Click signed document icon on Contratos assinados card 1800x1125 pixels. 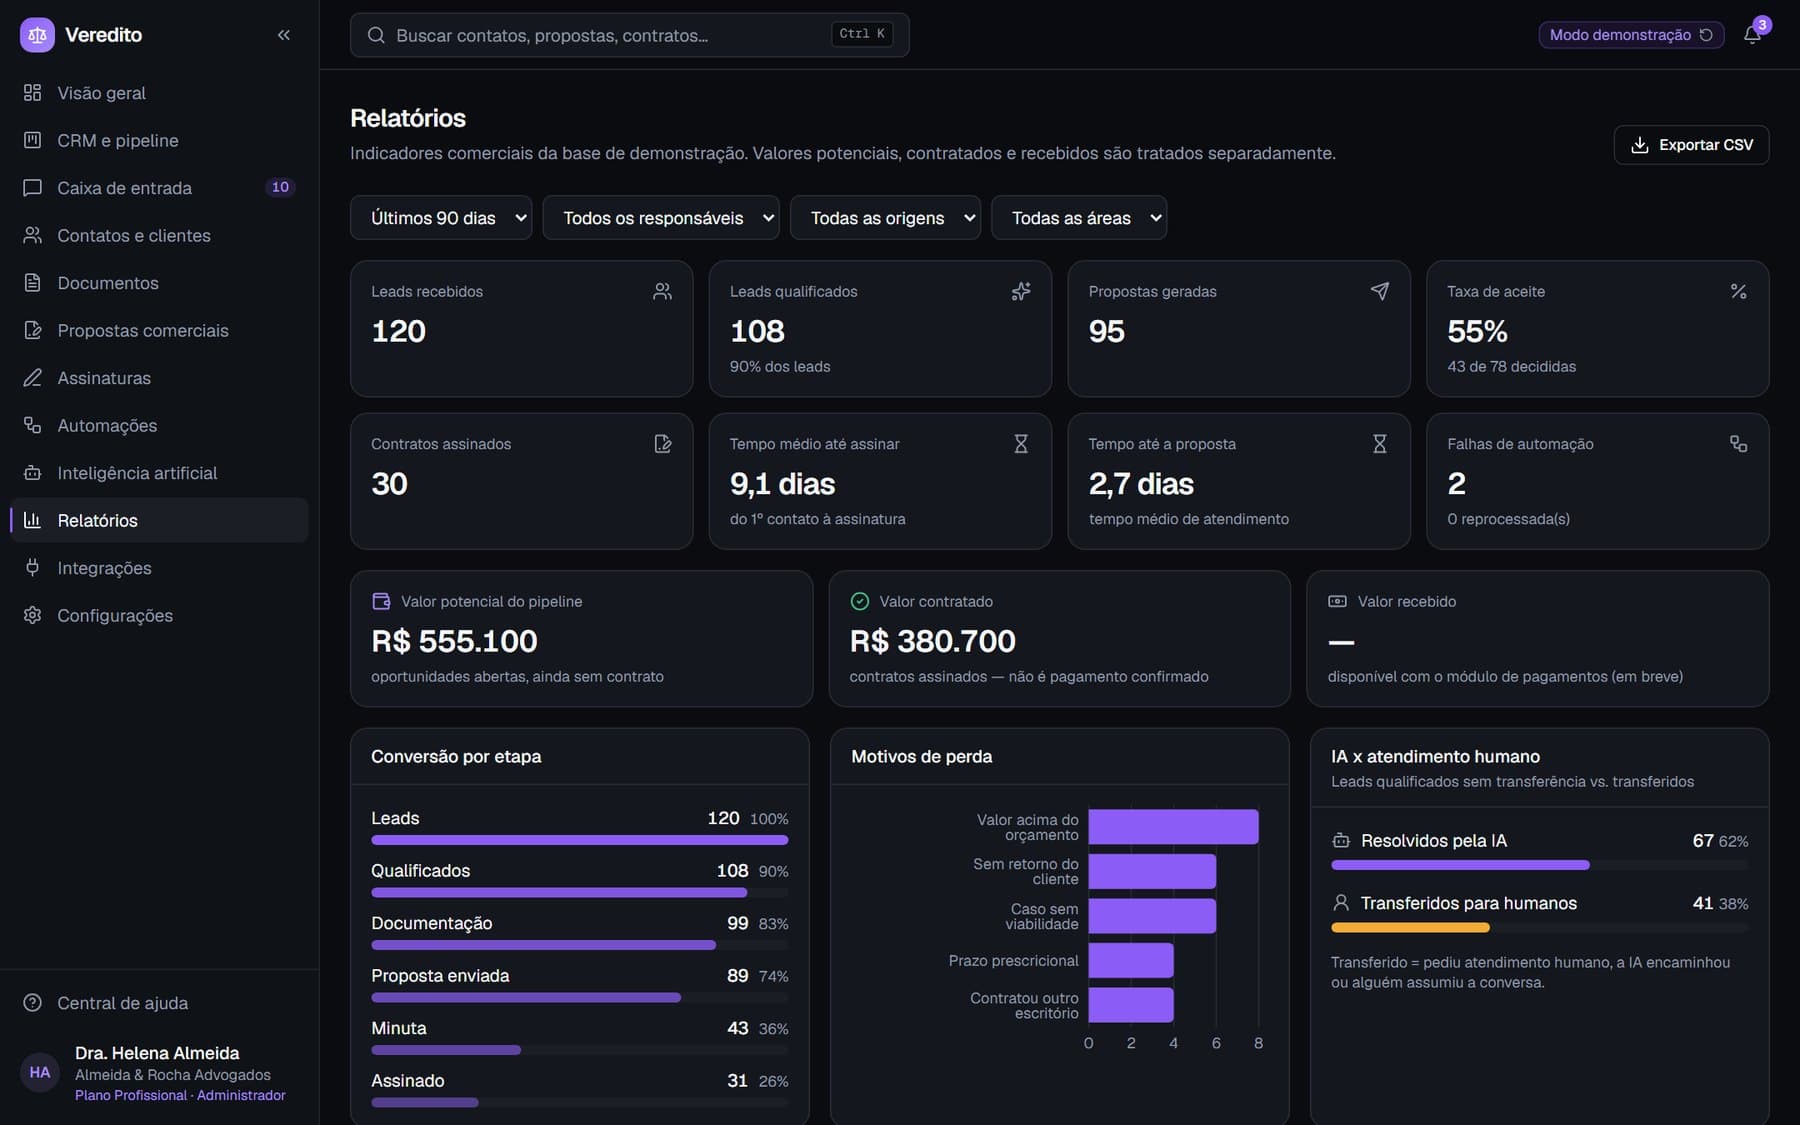[662, 444]
